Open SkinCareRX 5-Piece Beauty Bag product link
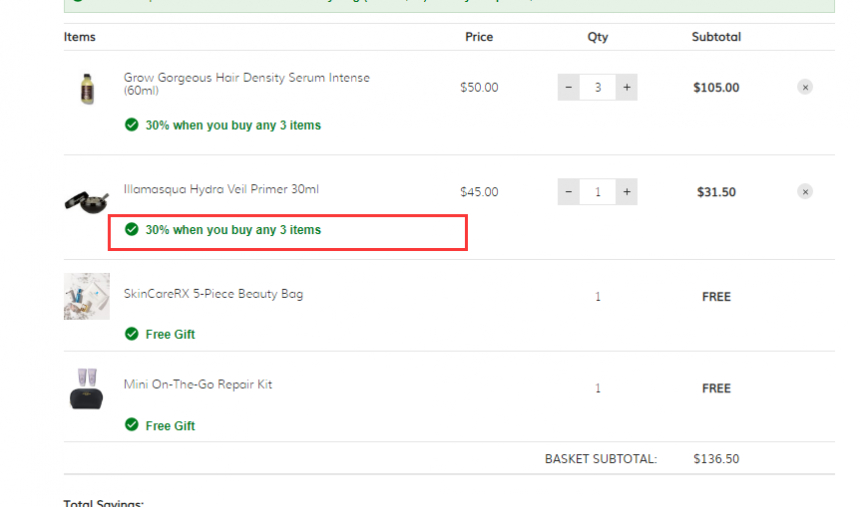This screenshot has height=507, width=860. point(213,294)
